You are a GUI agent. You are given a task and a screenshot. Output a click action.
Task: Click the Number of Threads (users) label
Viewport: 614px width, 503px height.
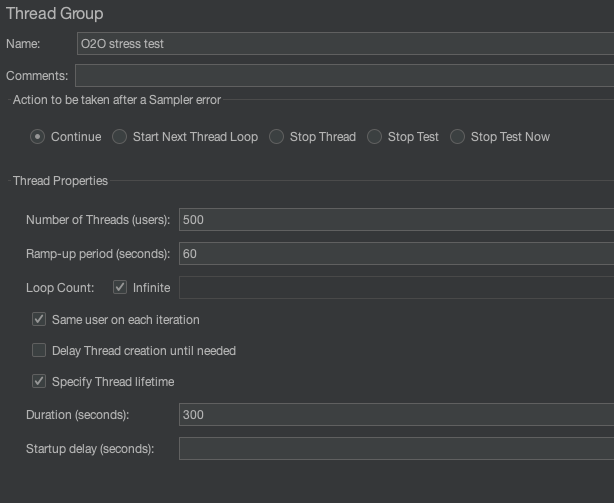click(98, 220)
